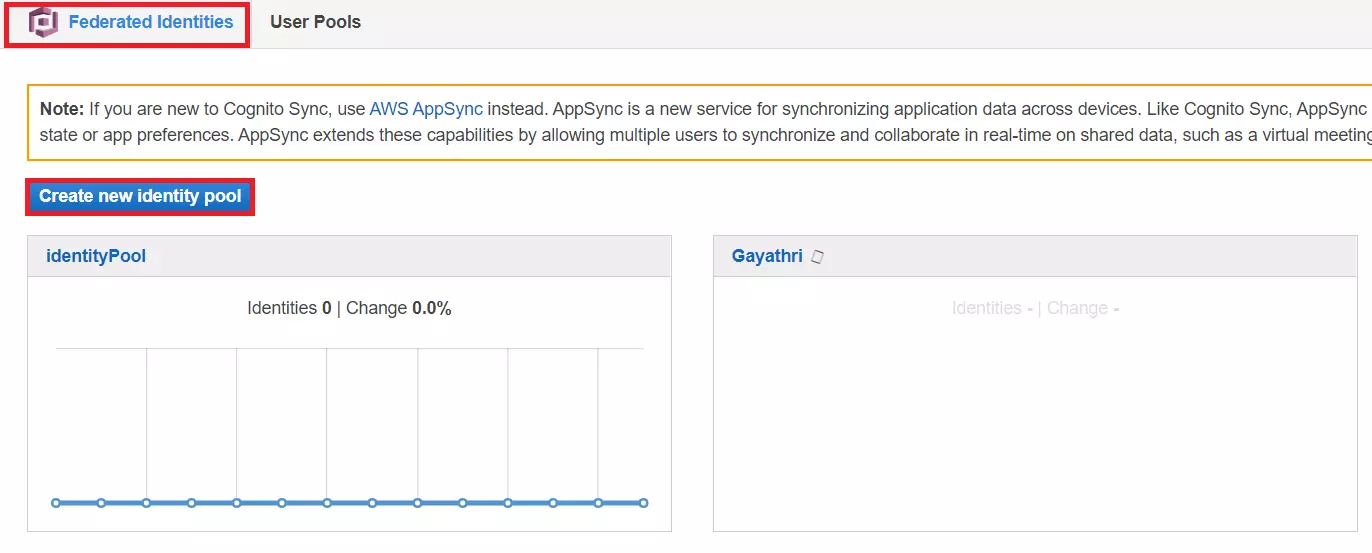The height and width of the screenshot is (553, 1372).
Task: Click the Cognito logo icon
Action: (x=43, y=22)
